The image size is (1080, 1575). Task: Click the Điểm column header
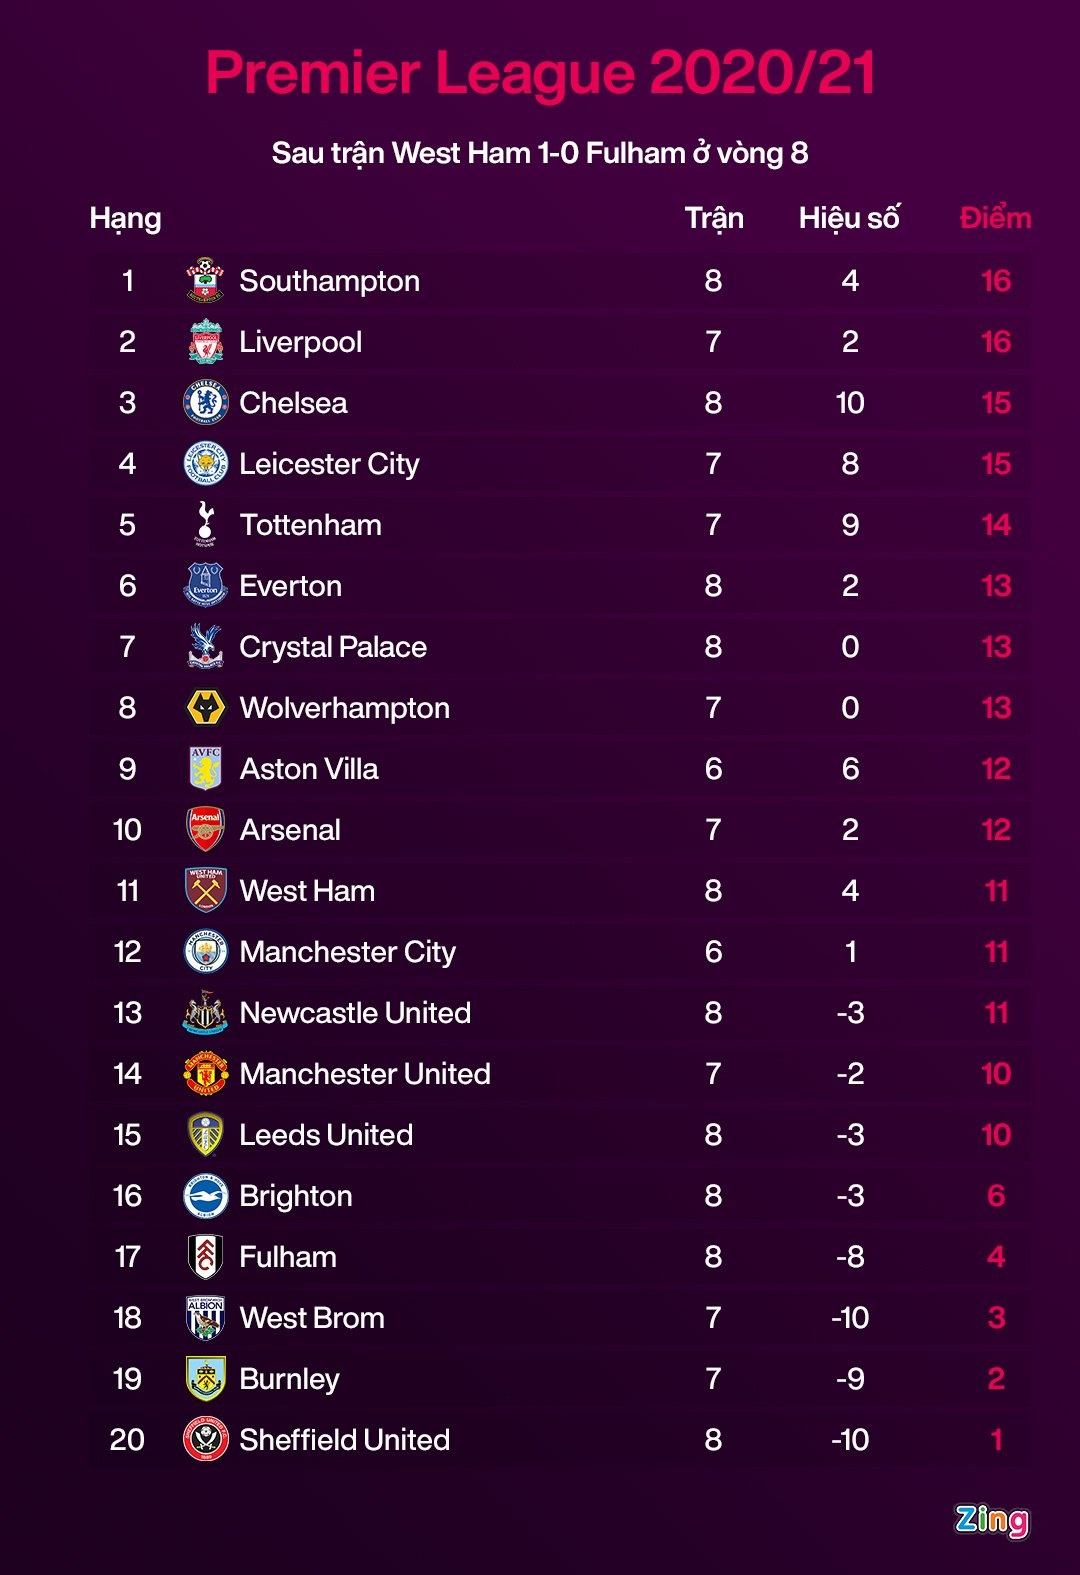coord(995,218)
